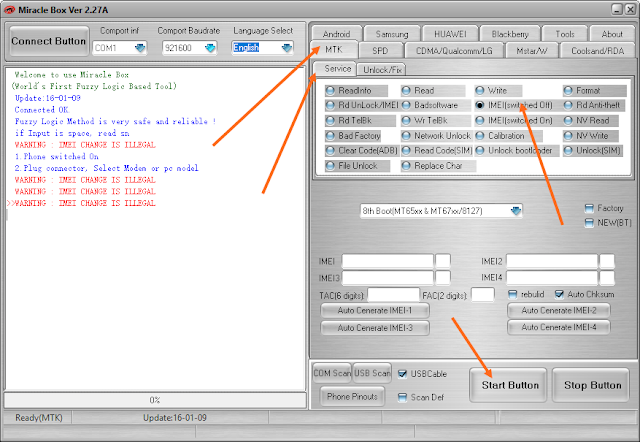The image size is (640, 442).
Task: Click the 0% progress bar
Action: (x=155, y=400)
